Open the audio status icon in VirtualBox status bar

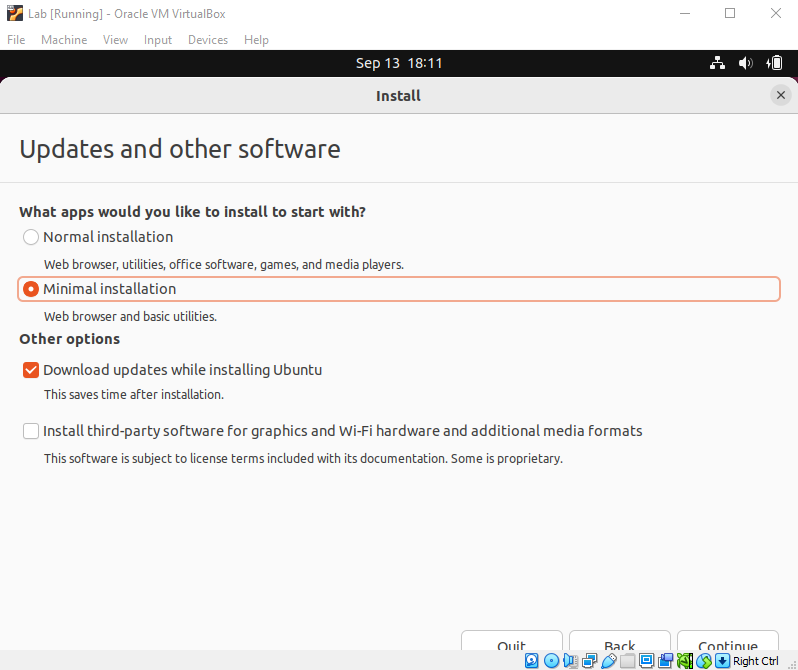click(x=571, y=661)
